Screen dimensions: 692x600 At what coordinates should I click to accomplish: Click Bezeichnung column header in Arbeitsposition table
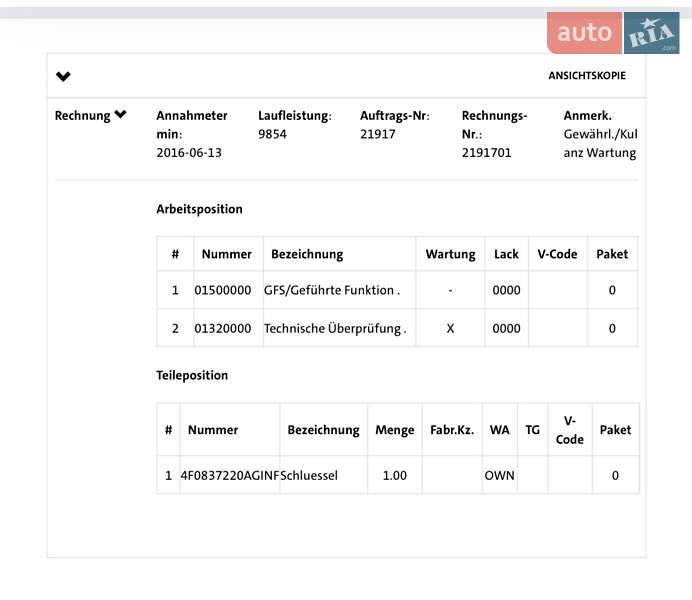(307, 254)
